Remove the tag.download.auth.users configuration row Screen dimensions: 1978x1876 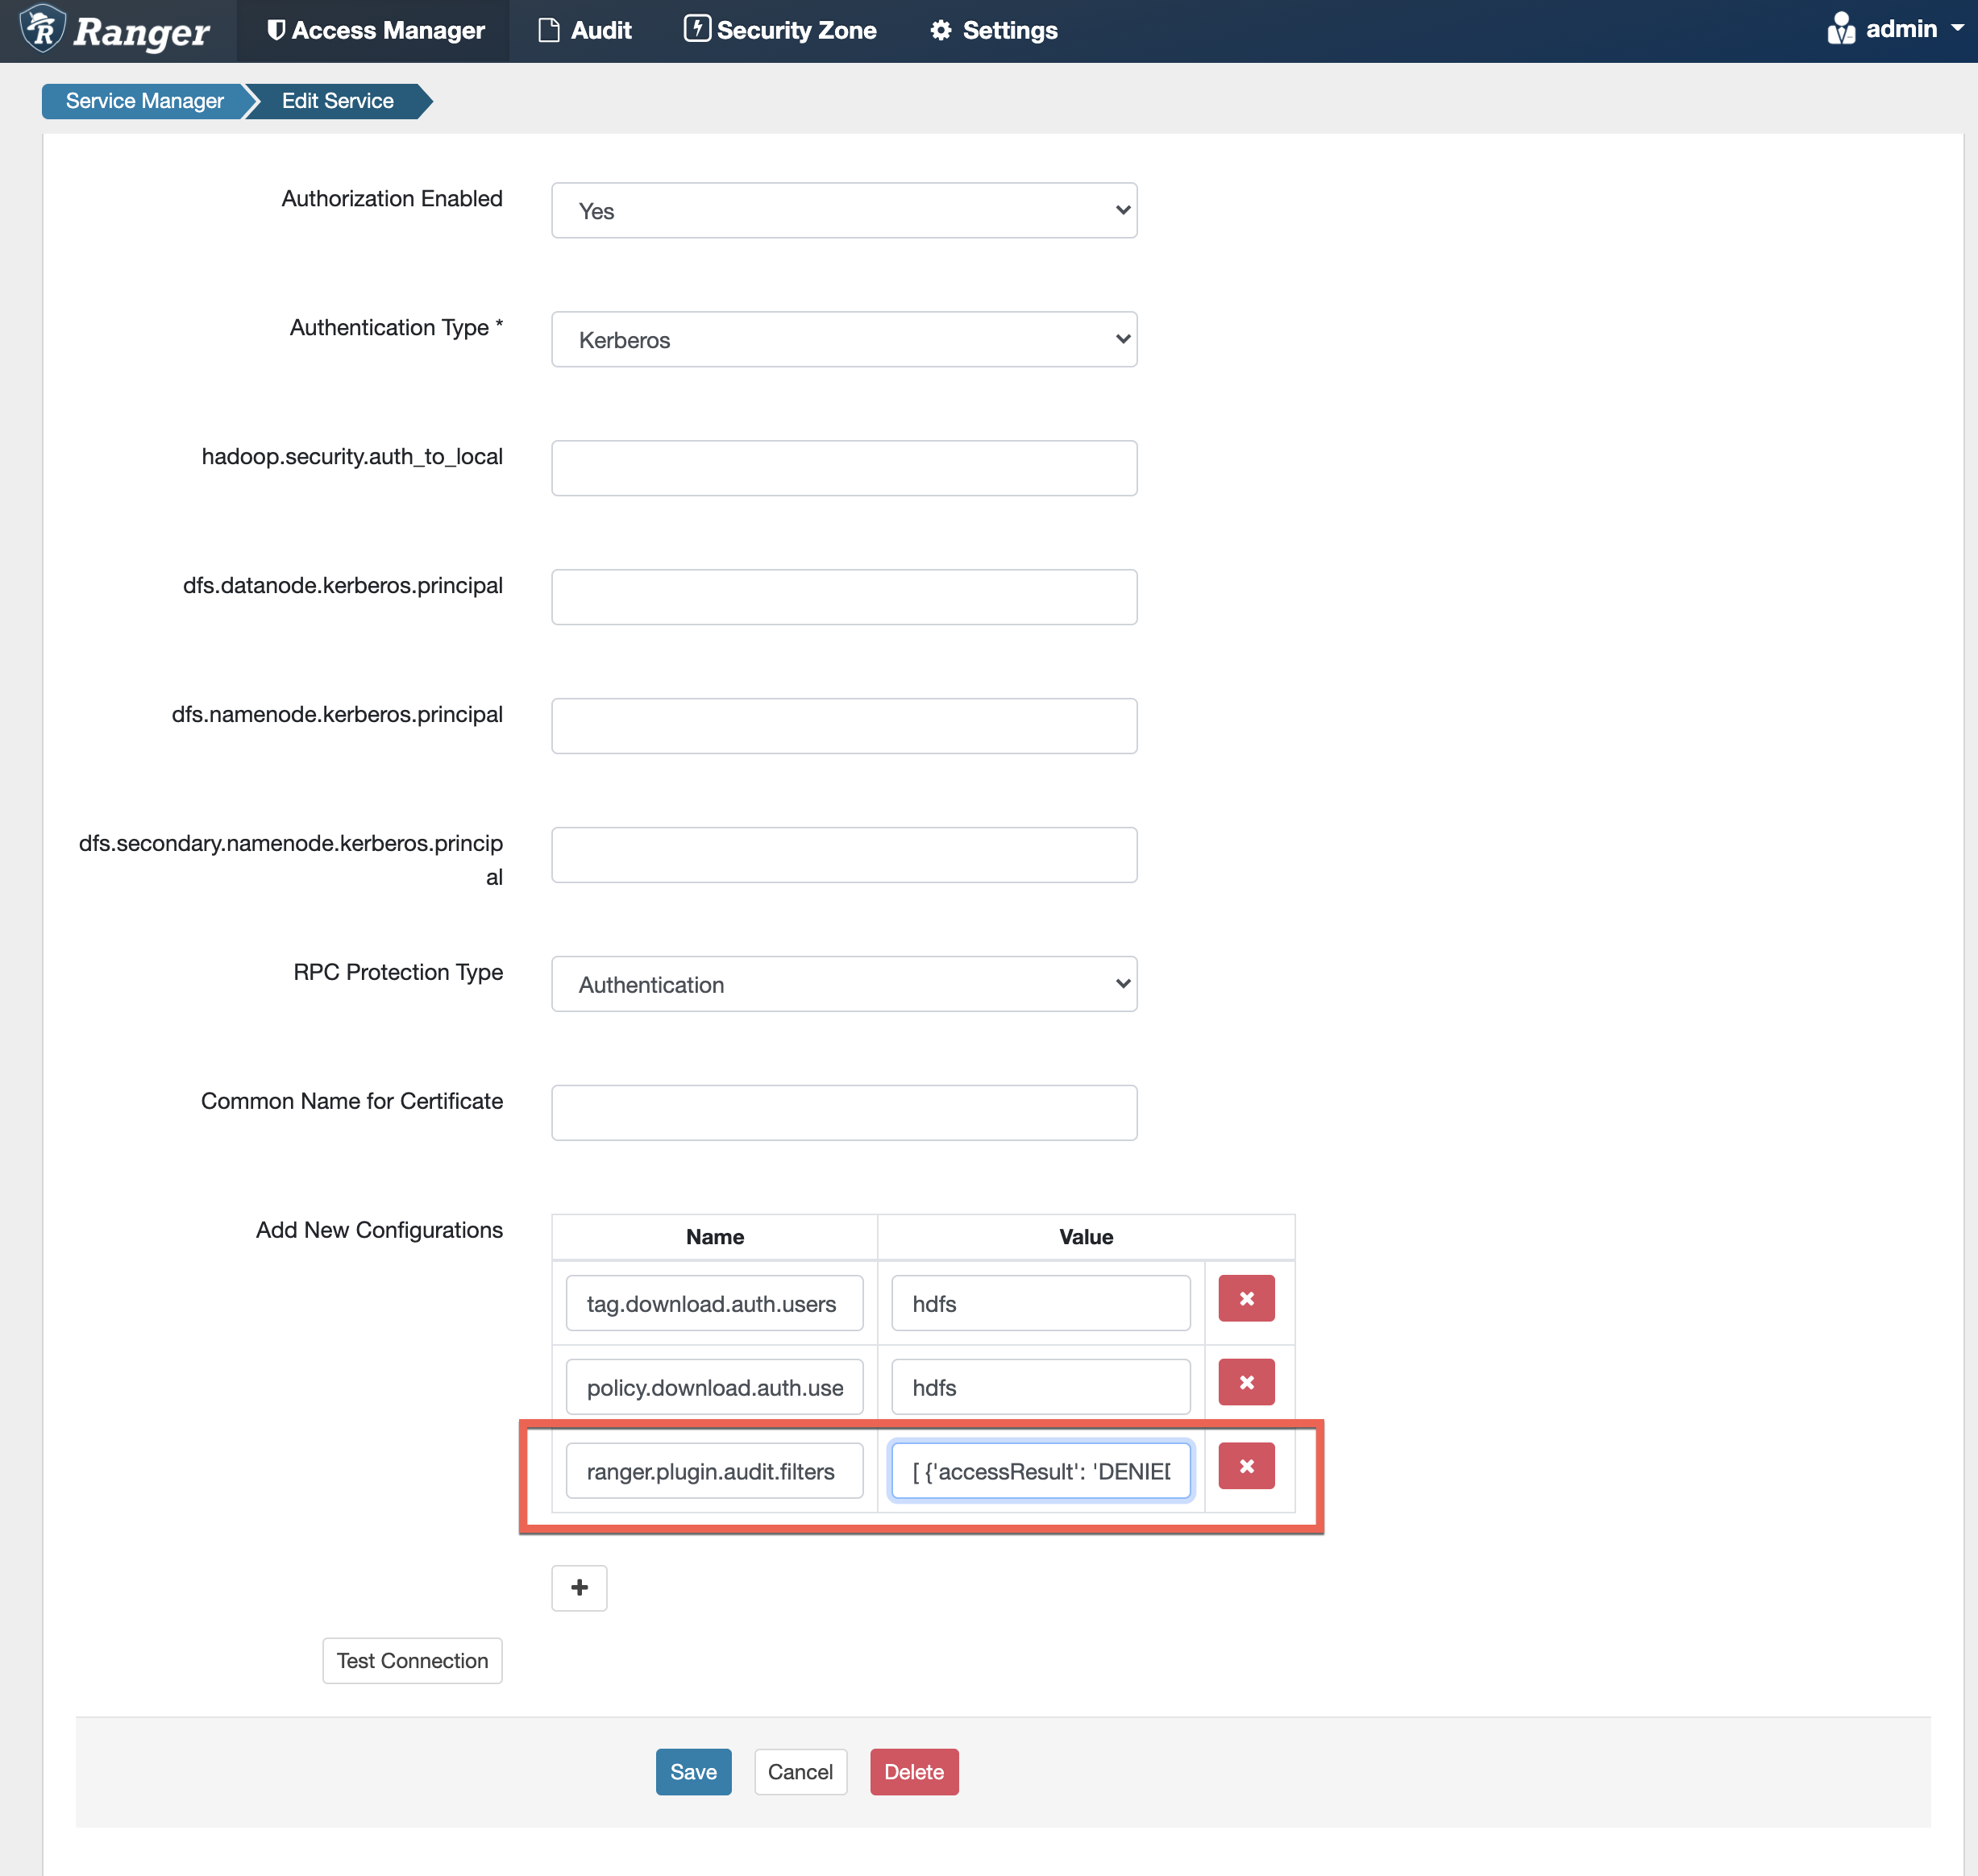tap(1246, 1298)
